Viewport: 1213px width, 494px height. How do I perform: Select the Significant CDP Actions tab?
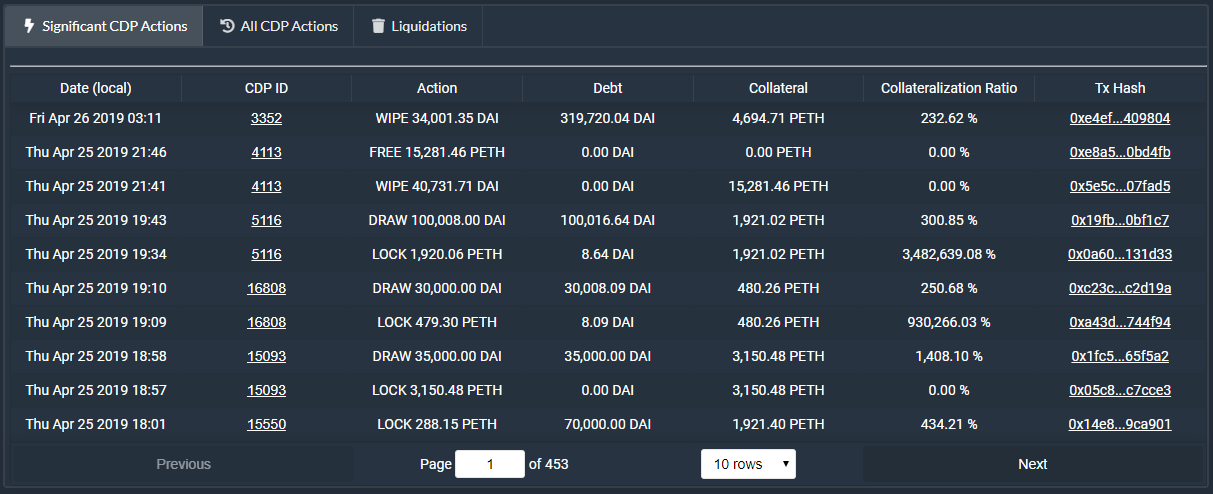[104, 26]
